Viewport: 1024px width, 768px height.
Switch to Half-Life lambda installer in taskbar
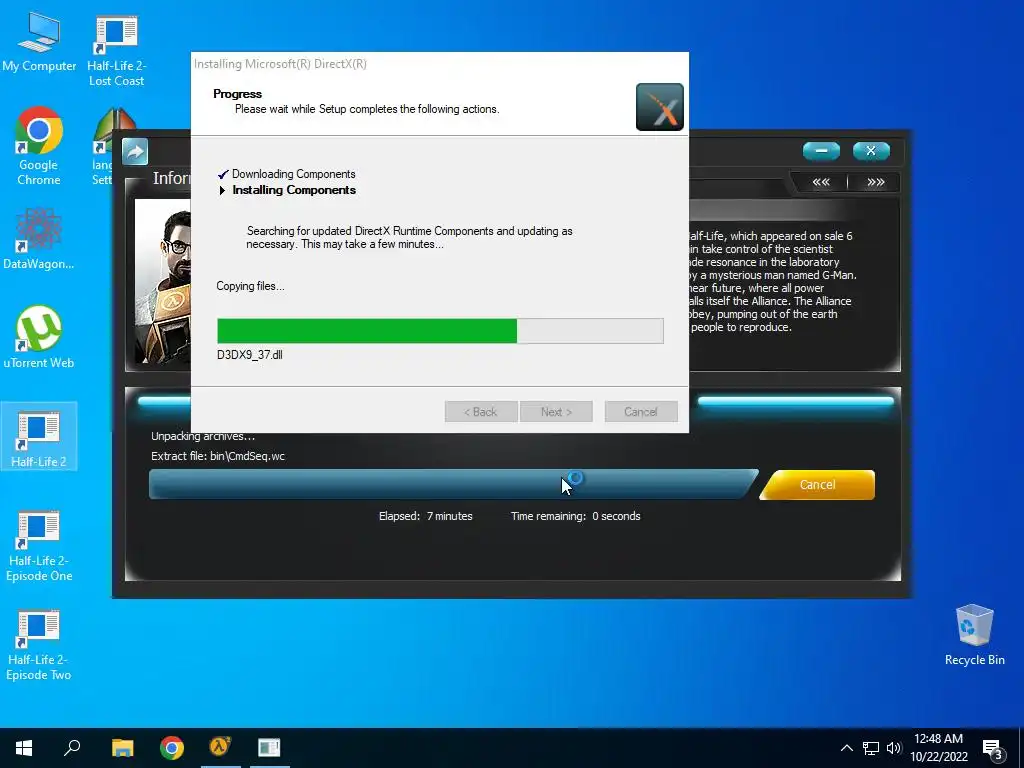(221, 748)
